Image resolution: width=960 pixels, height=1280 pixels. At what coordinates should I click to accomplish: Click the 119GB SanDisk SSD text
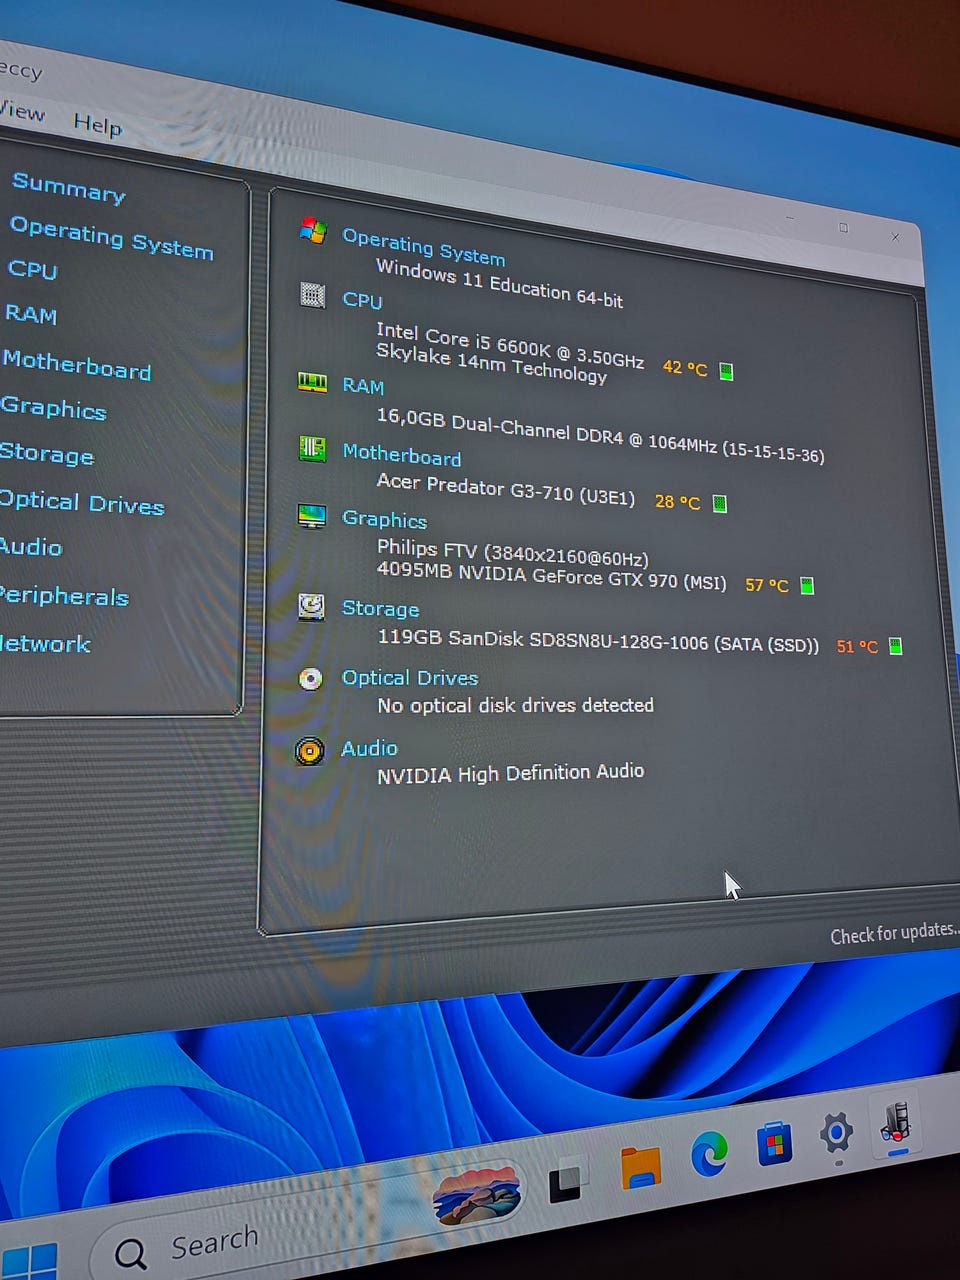[x=598, y=640]
